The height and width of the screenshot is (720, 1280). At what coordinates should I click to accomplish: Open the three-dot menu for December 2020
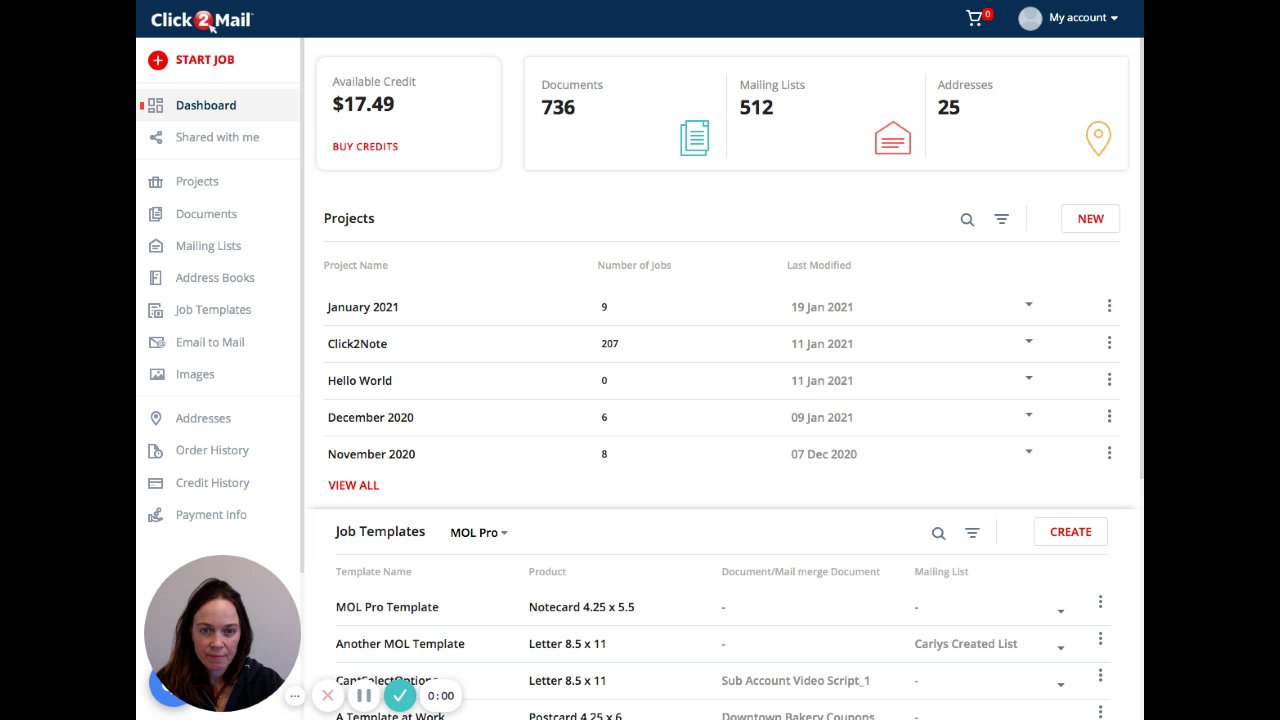[x=1109, y=416]
